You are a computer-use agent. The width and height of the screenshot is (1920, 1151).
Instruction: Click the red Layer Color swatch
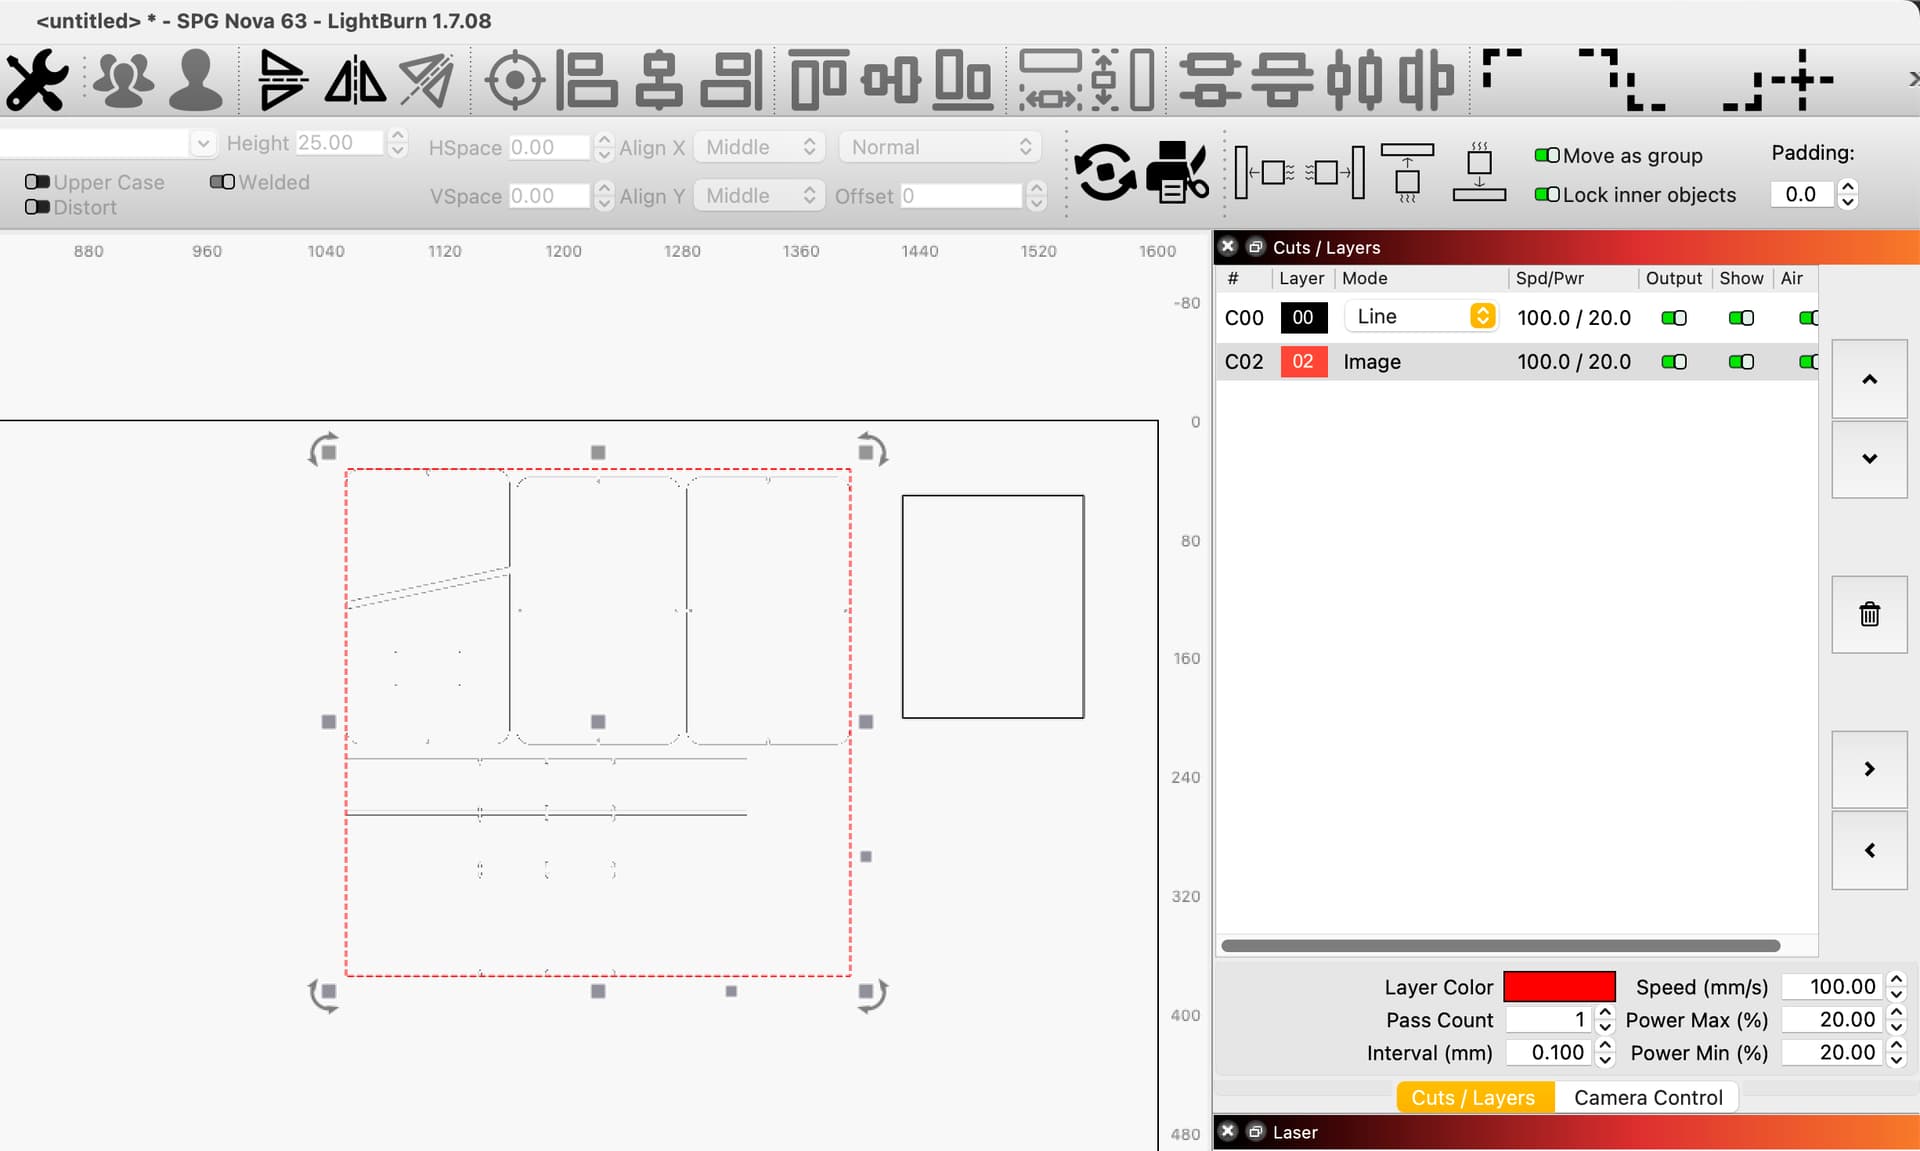1559,986
